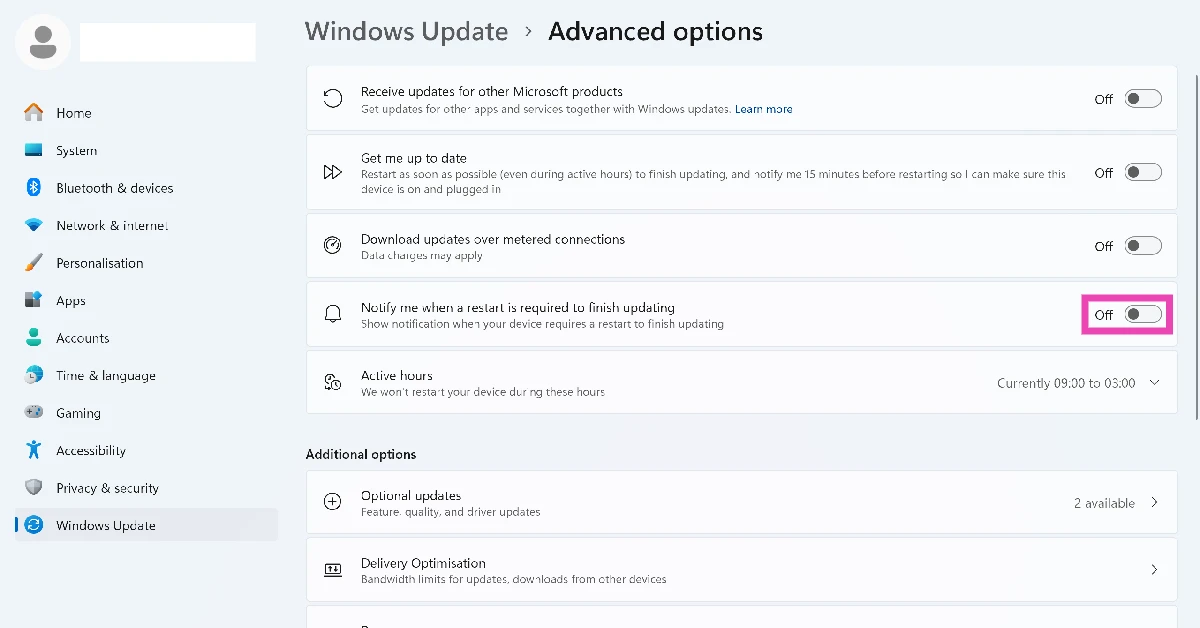This screenshot has width=1200, height=628.
Task: Turn on the Get me up to date toggle
Action: click(1143, 173)
